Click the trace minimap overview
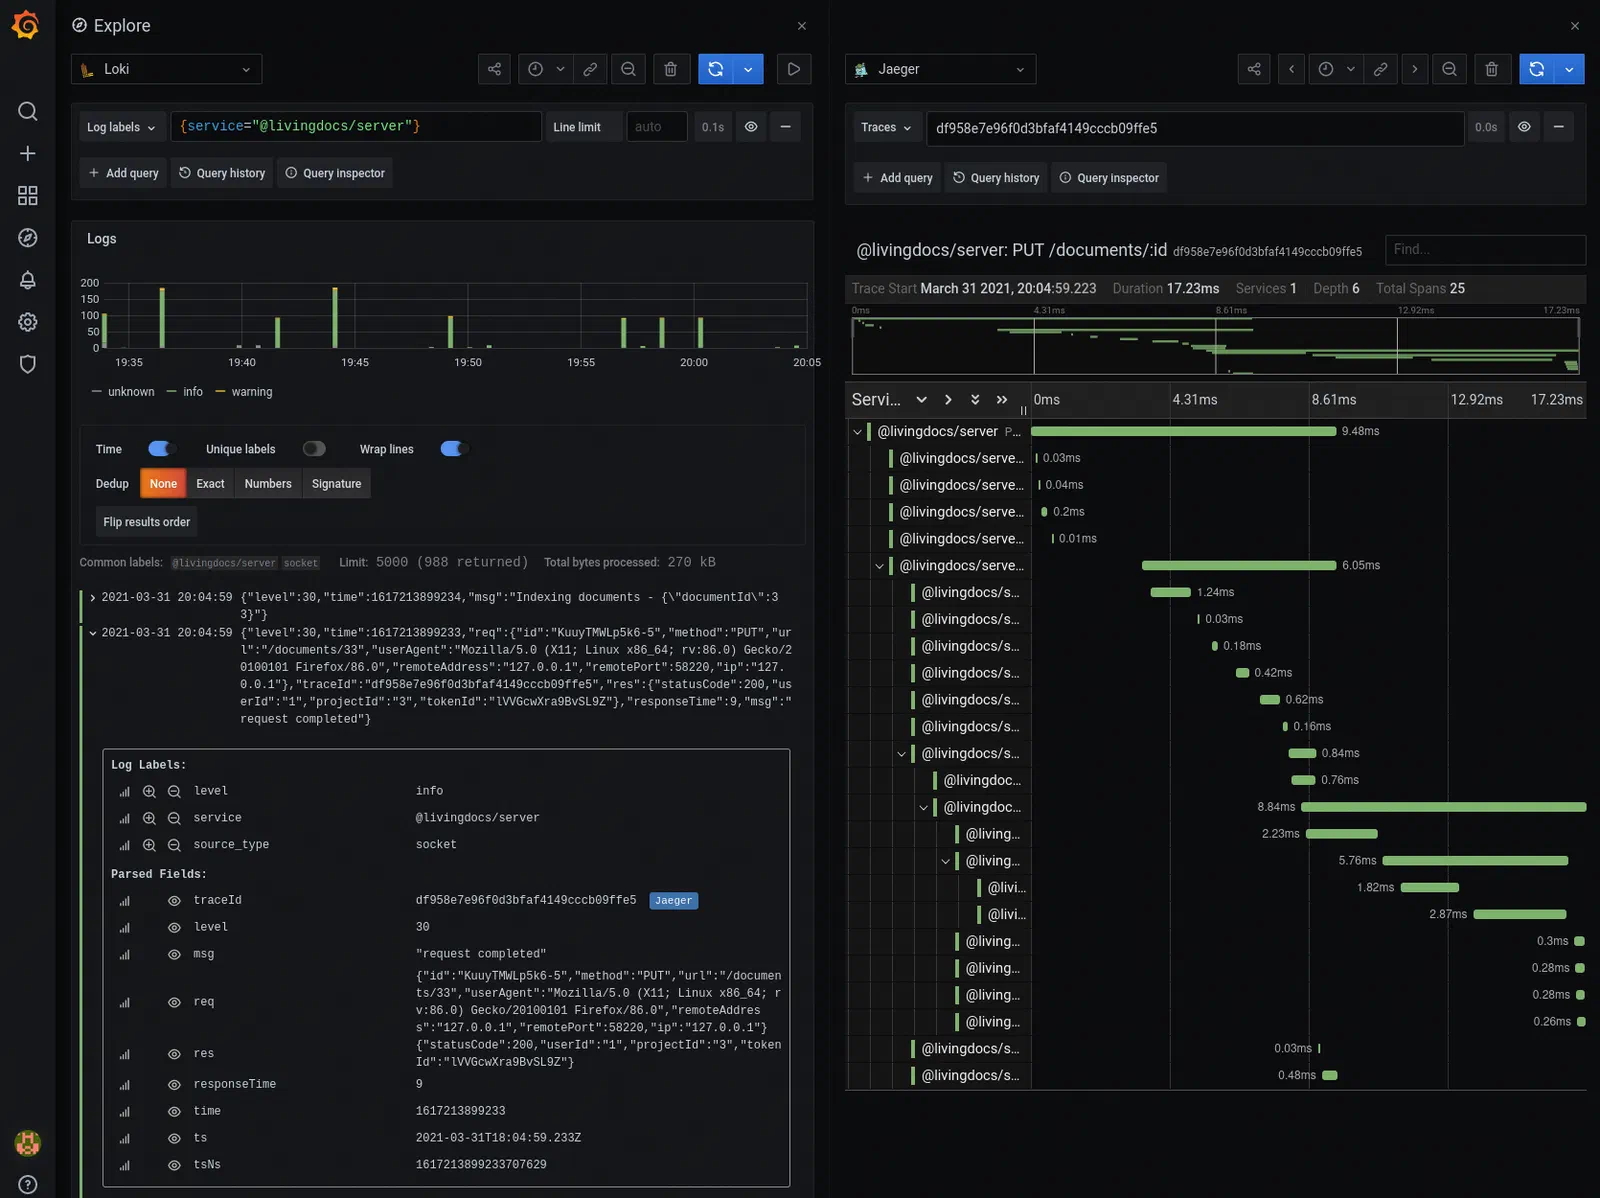Image resolution: width=1600 pixels, height=1198 pixels. (1215, 345)
